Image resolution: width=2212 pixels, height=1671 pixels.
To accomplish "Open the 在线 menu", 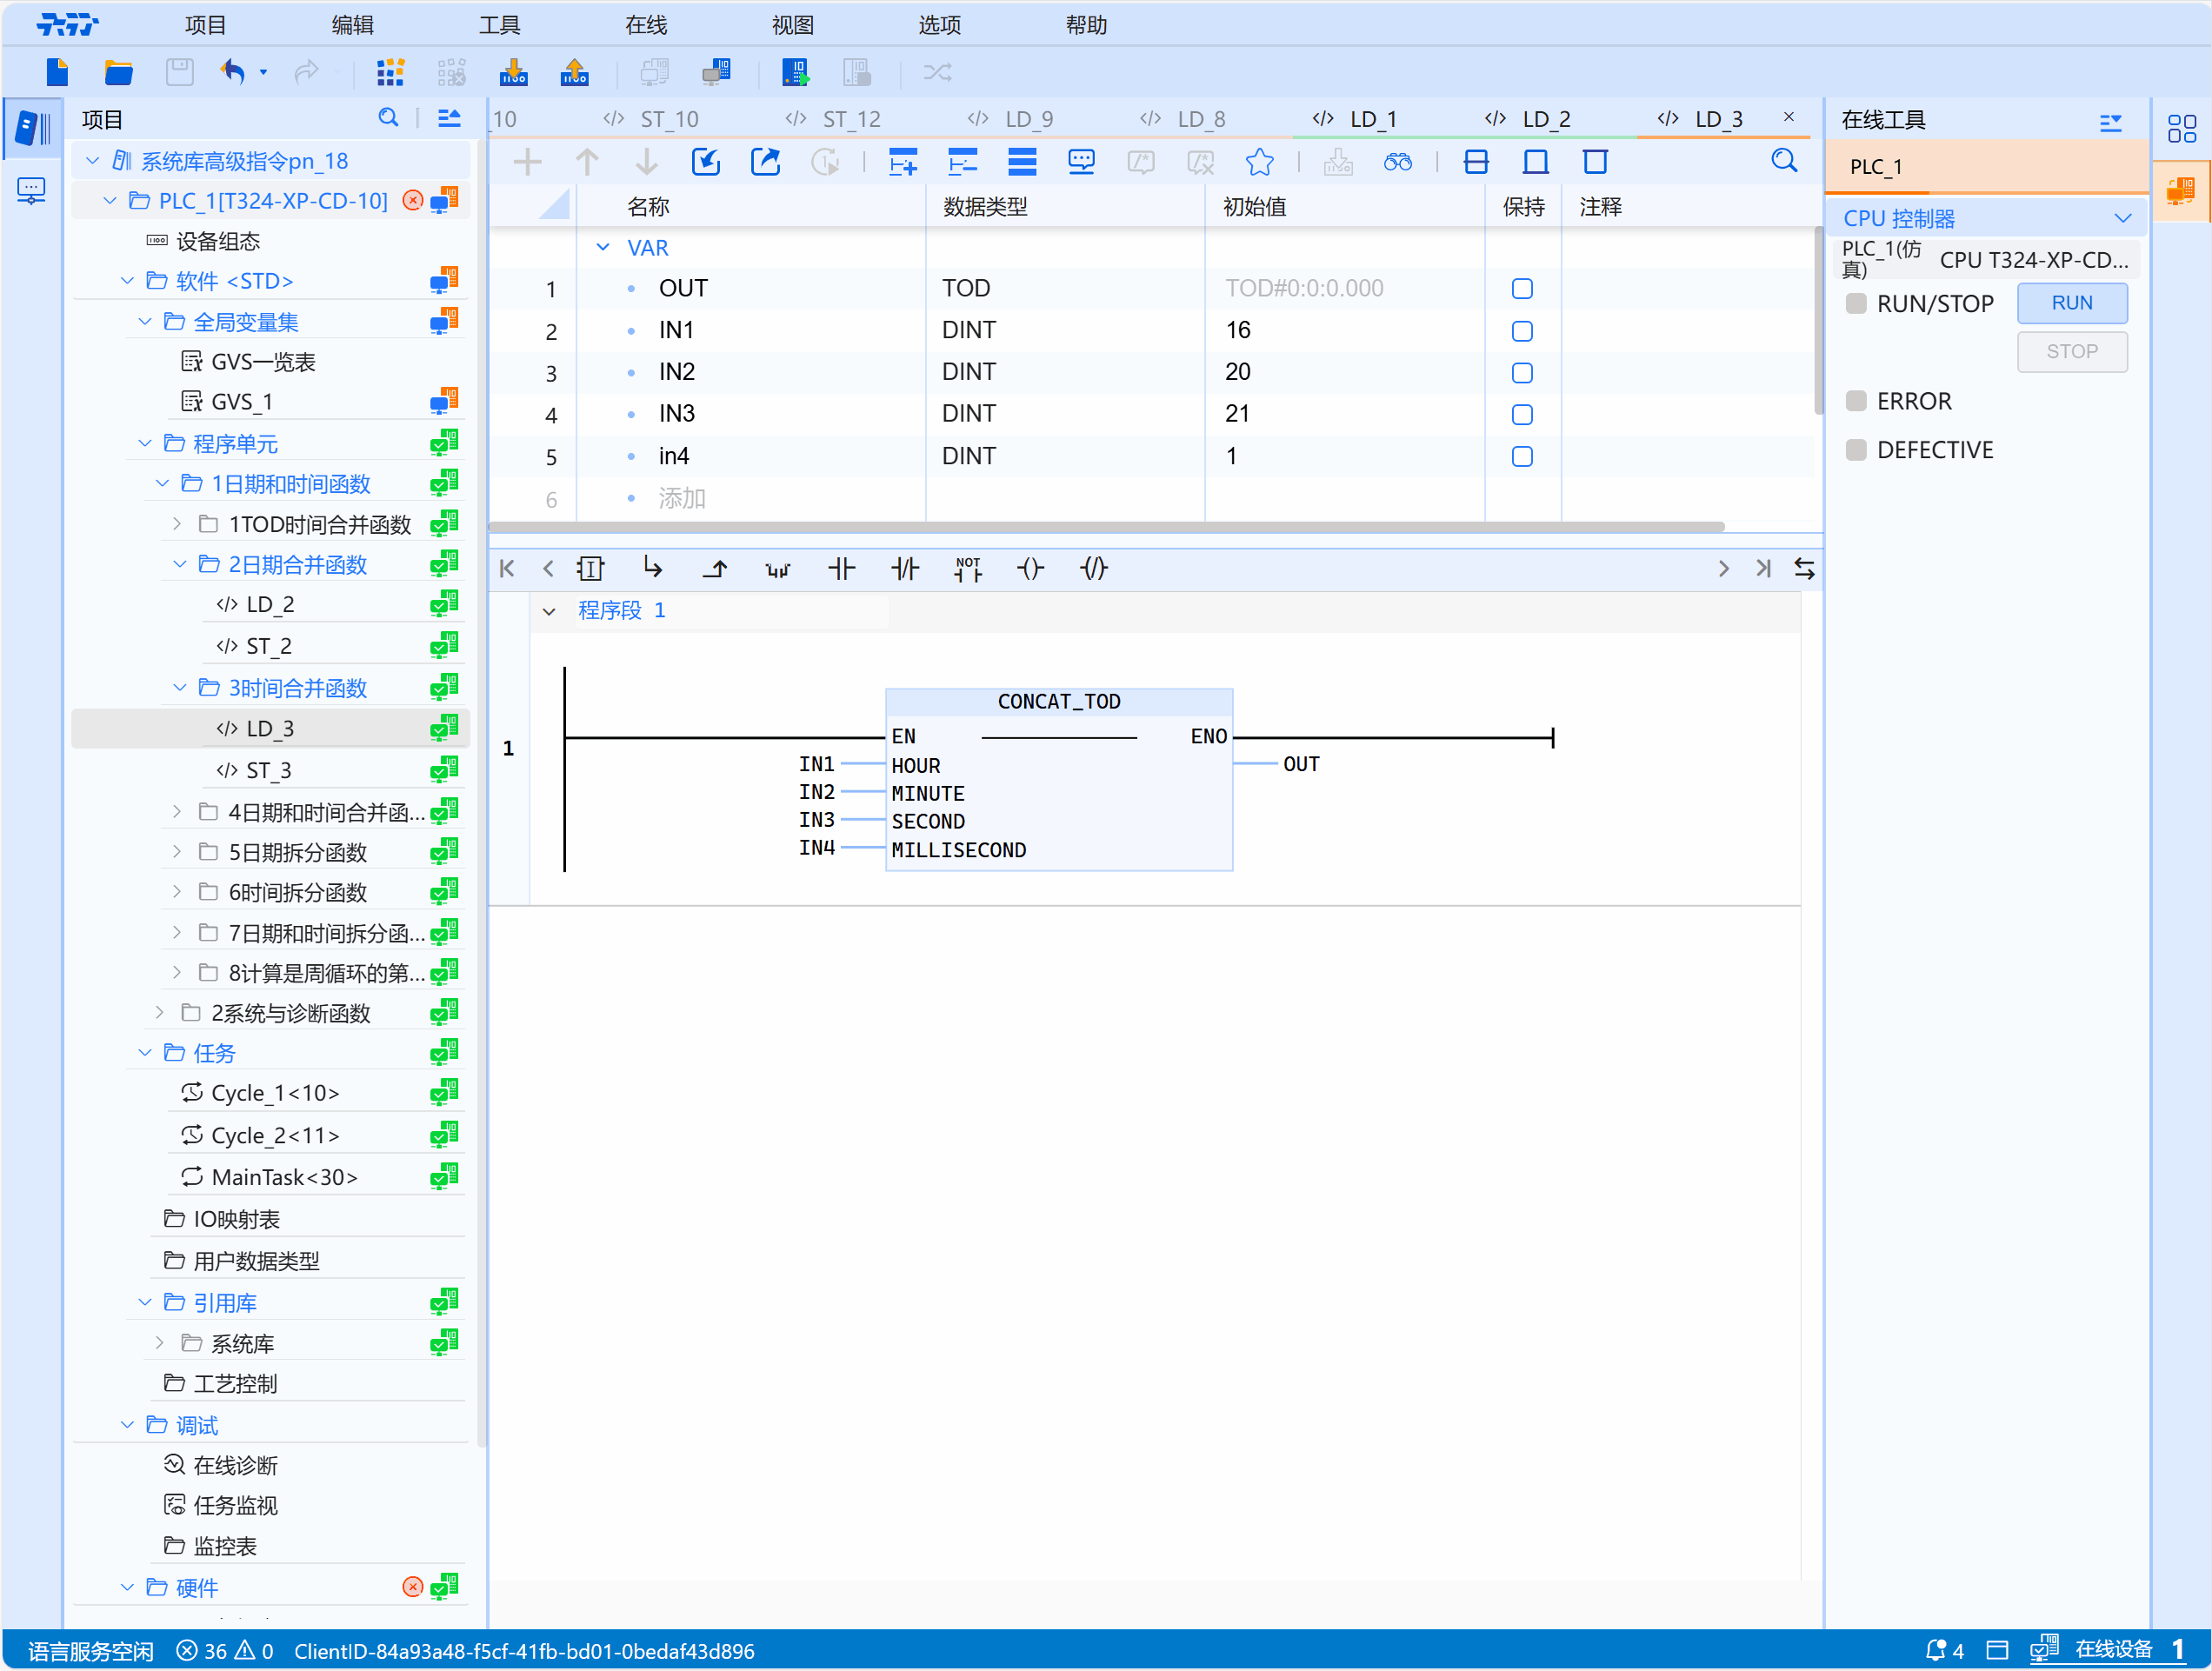I will click(x=646, y=25).
